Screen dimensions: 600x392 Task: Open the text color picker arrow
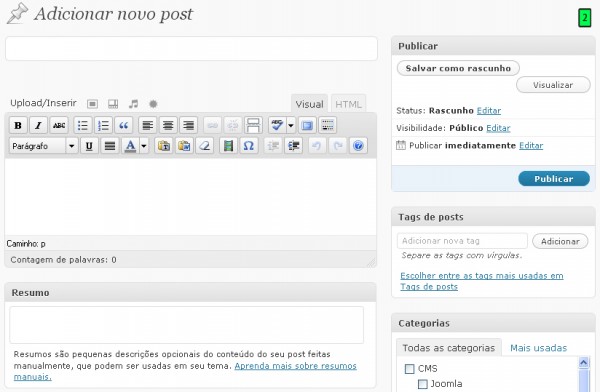(x=144, y=146)
